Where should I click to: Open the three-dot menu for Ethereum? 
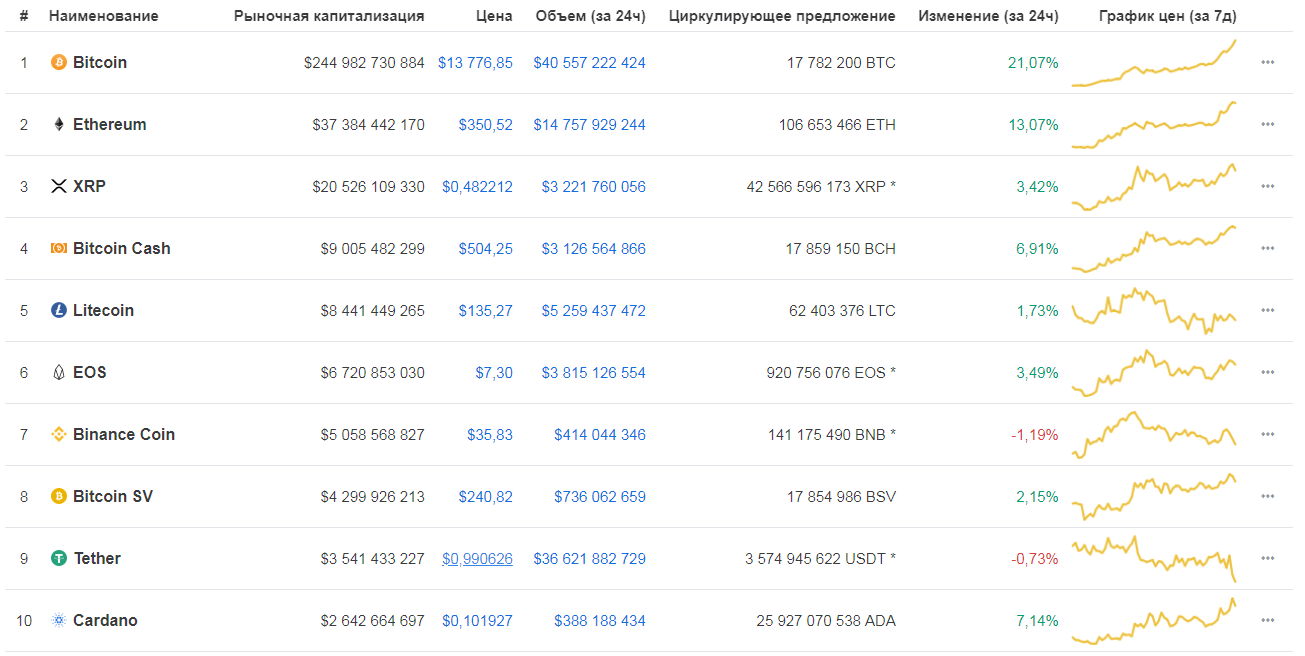(x=1268, y=124)
